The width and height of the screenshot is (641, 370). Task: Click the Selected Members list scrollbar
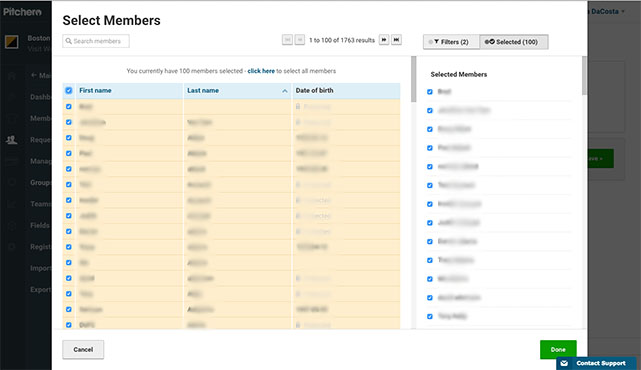tap(584, 76)
